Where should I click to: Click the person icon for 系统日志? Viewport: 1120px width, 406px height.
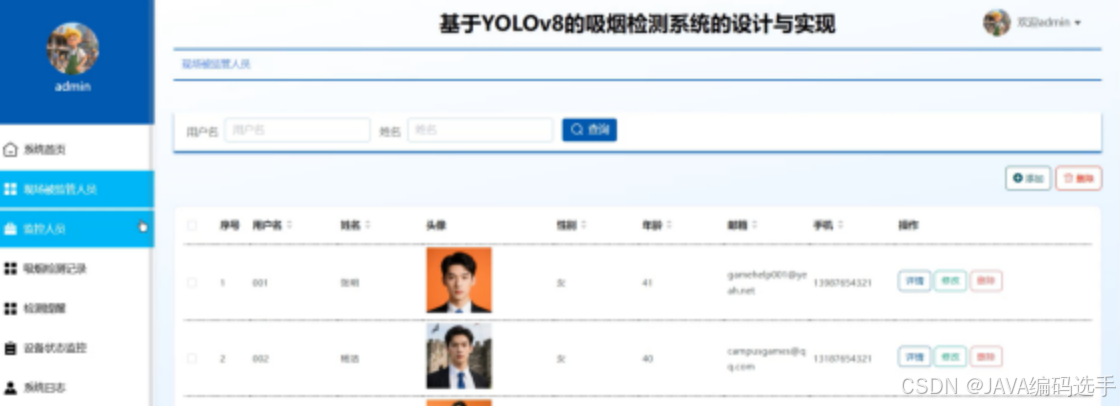click(x=10, y=388)
